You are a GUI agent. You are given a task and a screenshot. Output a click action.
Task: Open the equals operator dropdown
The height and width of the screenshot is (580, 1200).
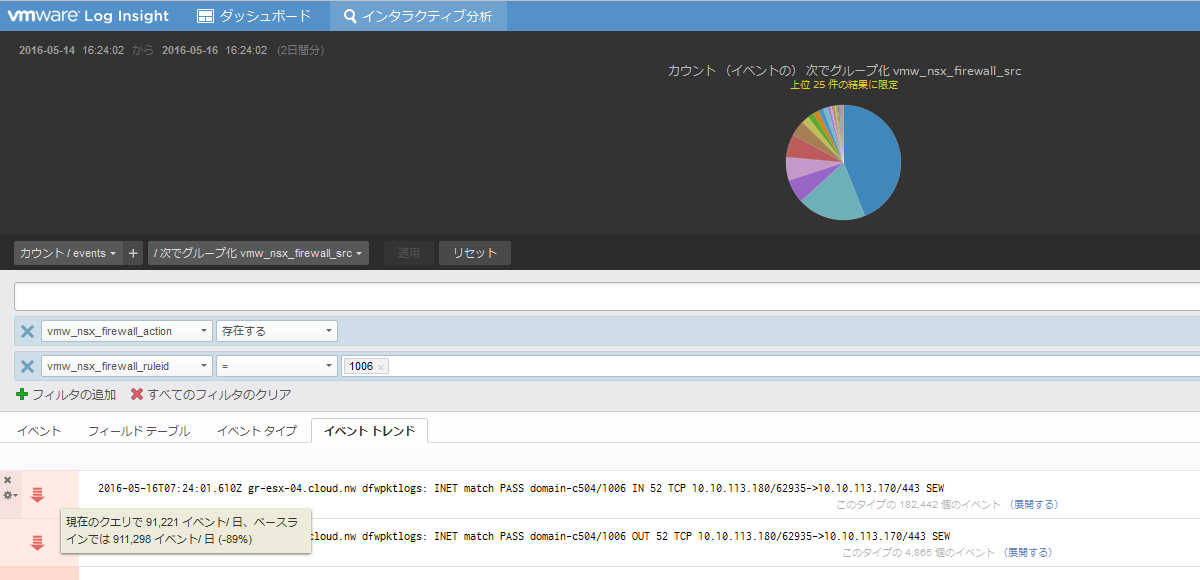point(277,366)
